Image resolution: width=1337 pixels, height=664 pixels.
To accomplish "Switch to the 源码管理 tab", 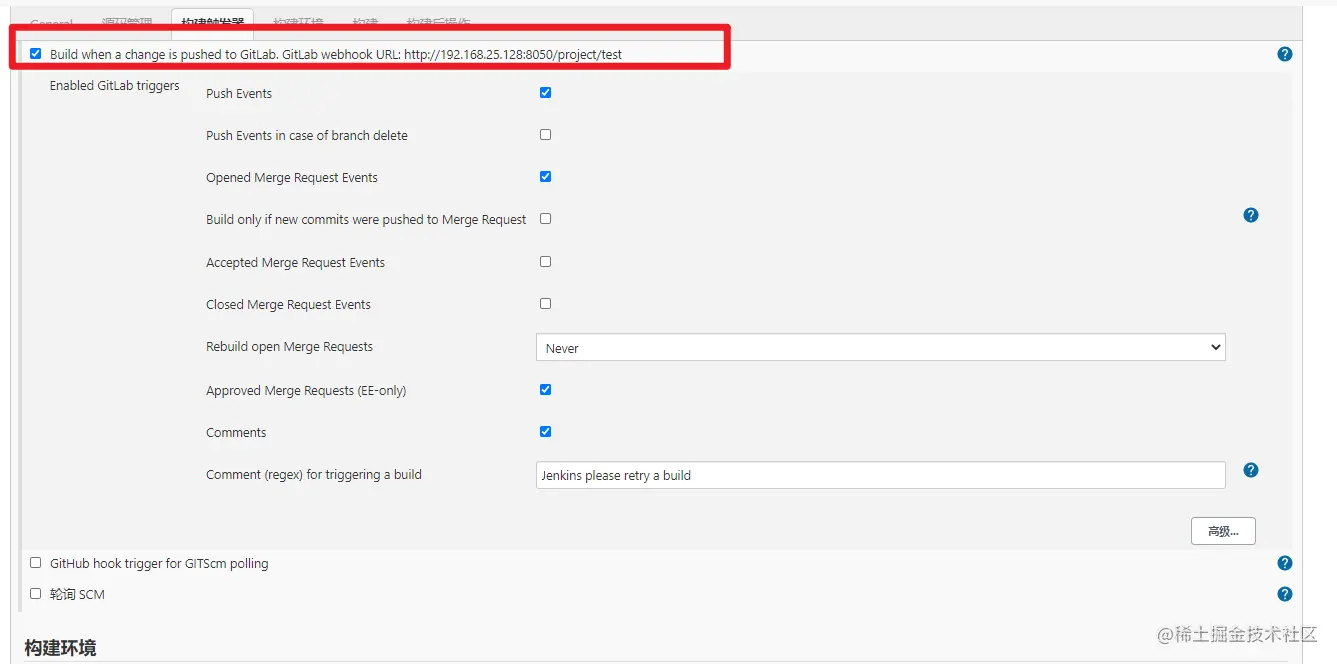I will (x=126, y=22).
